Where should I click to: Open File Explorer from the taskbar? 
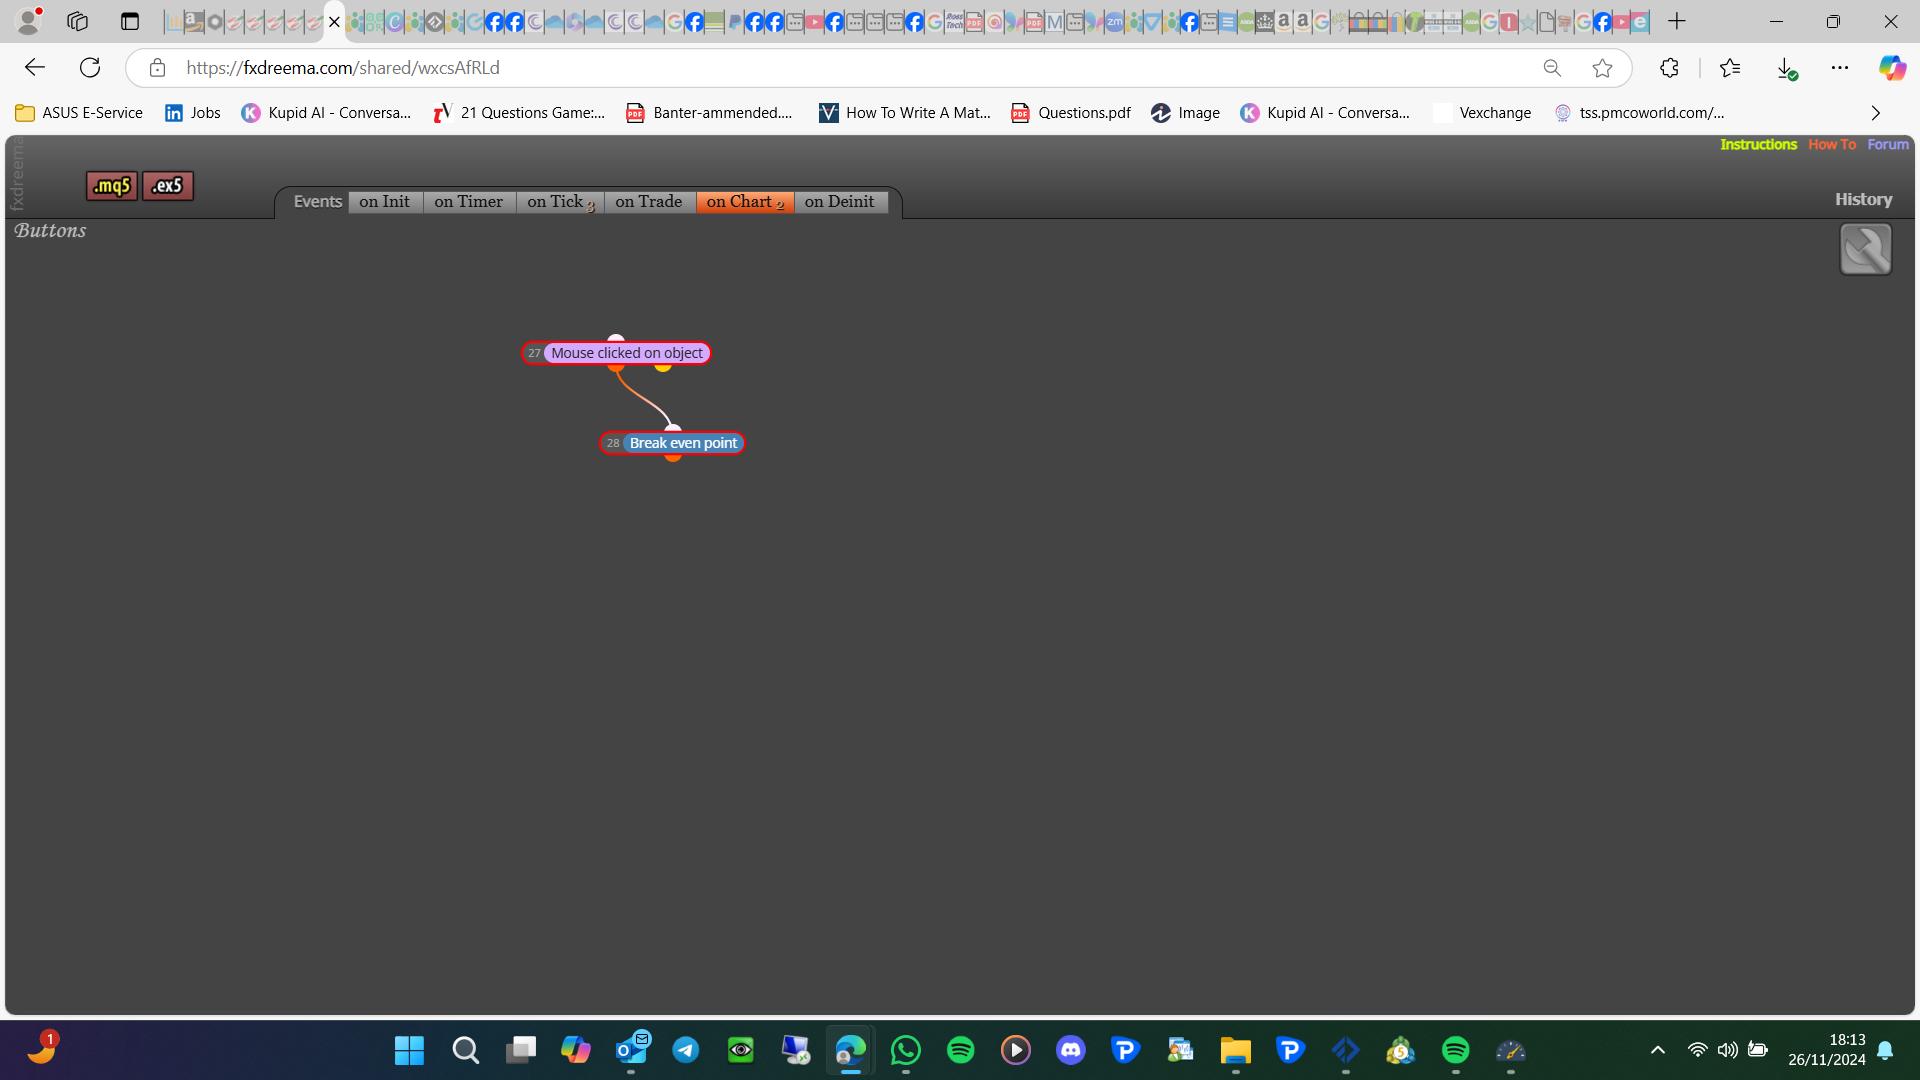[x=1235, y=1050]
